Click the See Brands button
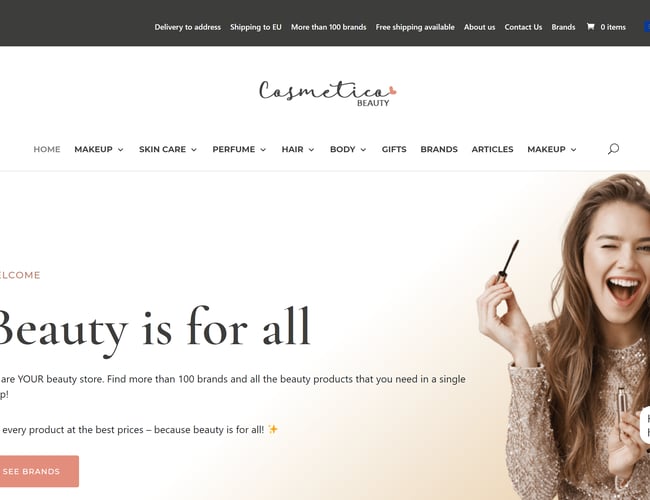This screenshot has width=650, height=500. point(37,471)
